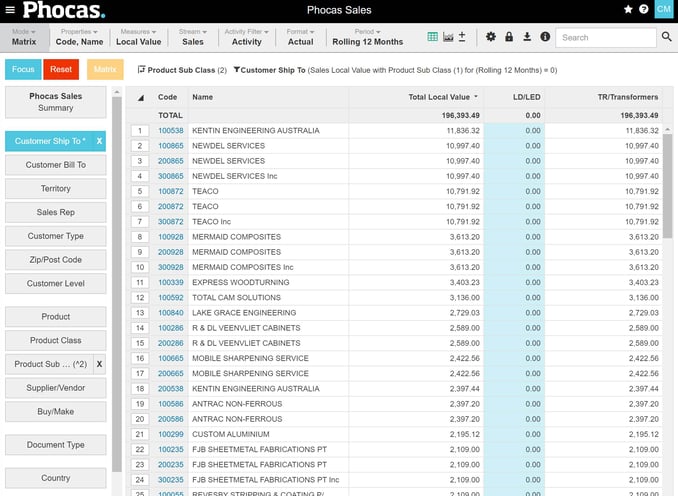Open customer code 100586 link

click(170, 404)
